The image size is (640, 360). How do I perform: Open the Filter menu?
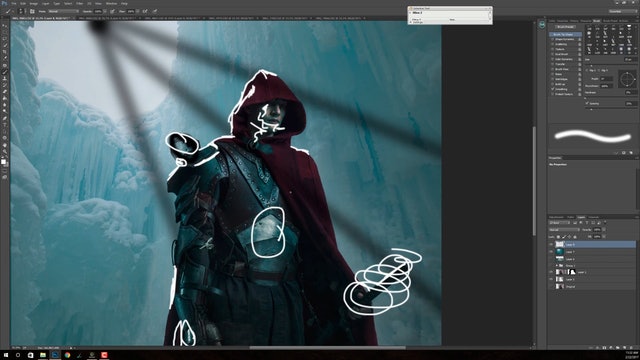80,3
